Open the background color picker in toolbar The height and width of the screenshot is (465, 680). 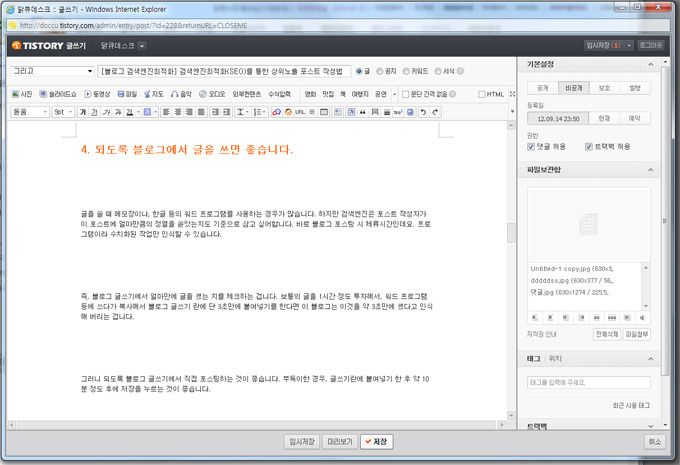click(x=149, y=112)
